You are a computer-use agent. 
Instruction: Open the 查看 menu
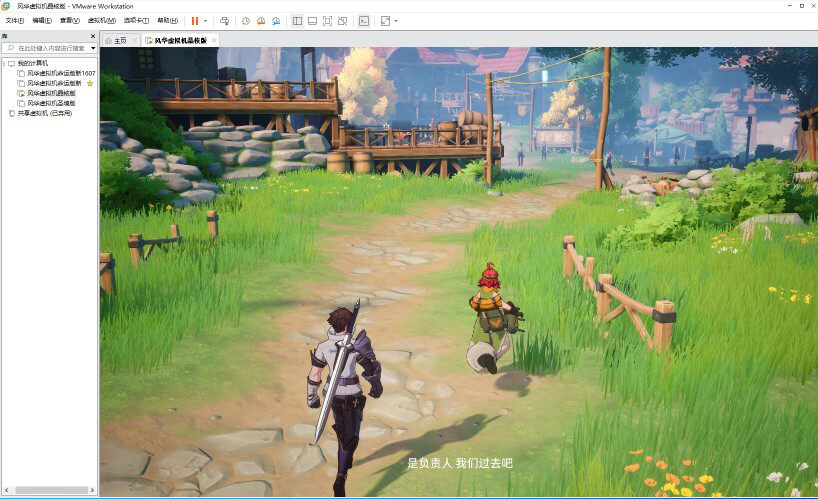(69, 20)
